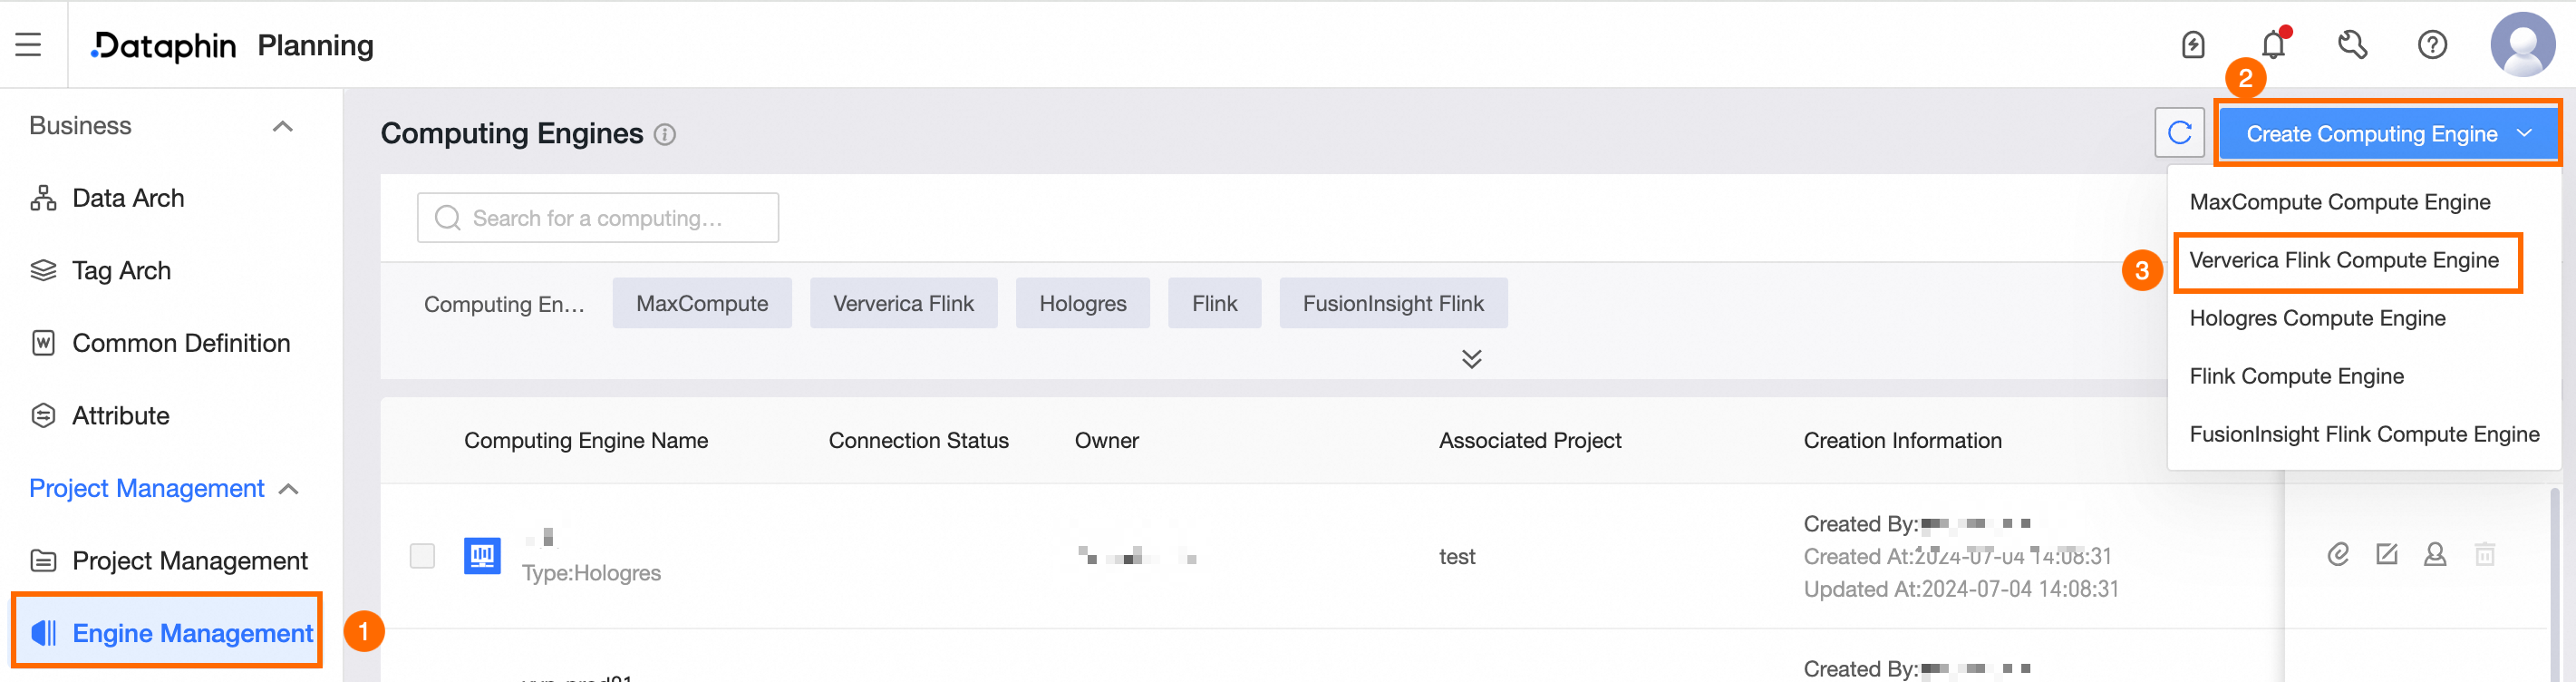
Task: Click the info icon beside Computing Engines
Action: click(x=665, y=134)
